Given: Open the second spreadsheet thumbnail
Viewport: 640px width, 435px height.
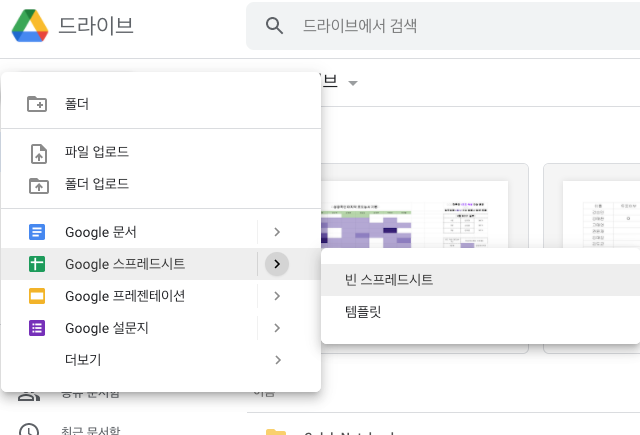Looking at the screenshot, I should point(592,206).
